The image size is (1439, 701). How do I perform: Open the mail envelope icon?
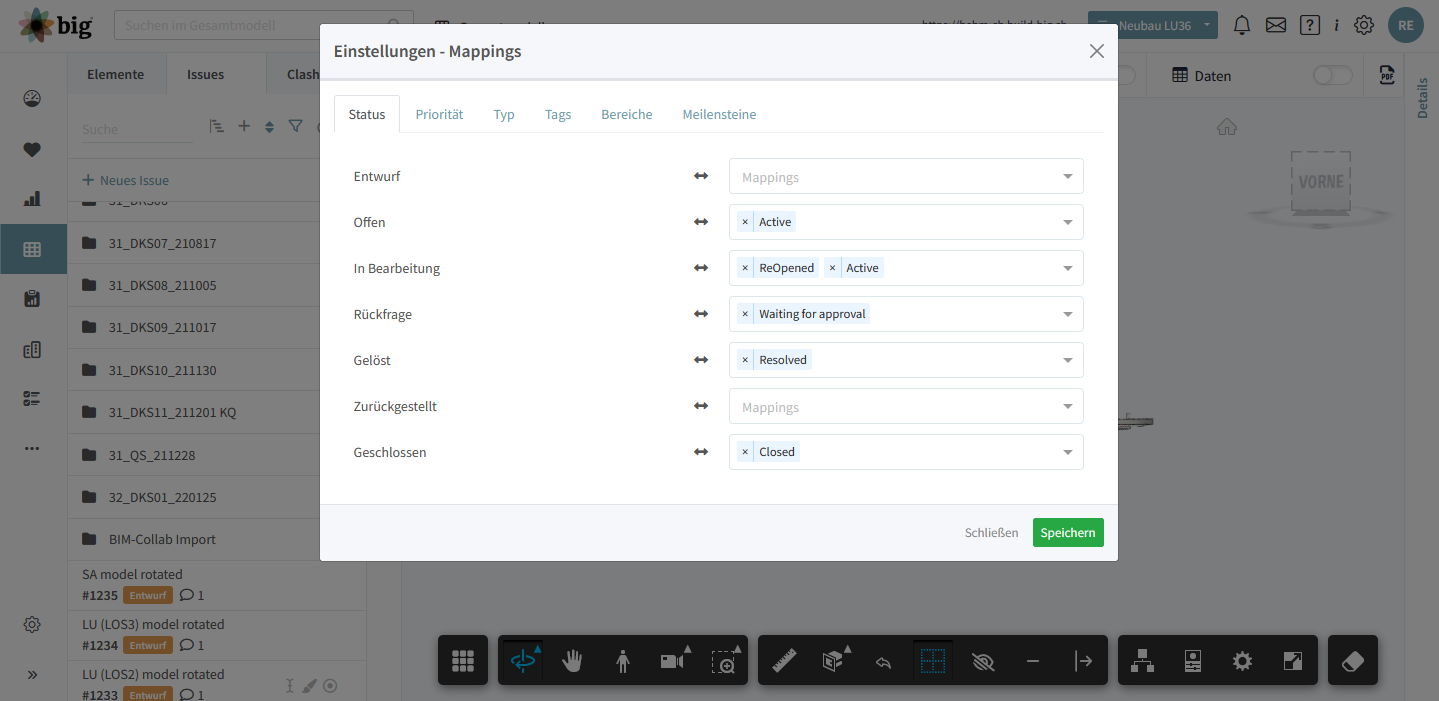point(1276,25)
